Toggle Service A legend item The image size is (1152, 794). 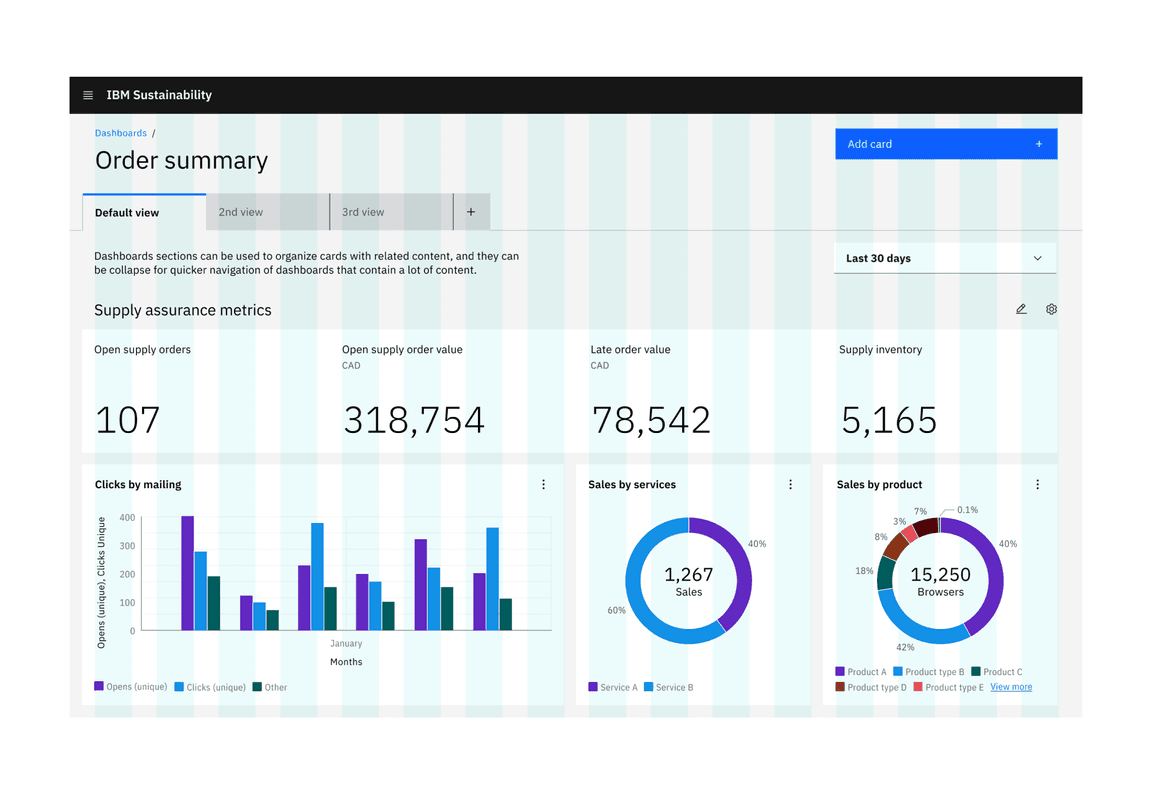[612, 687]
